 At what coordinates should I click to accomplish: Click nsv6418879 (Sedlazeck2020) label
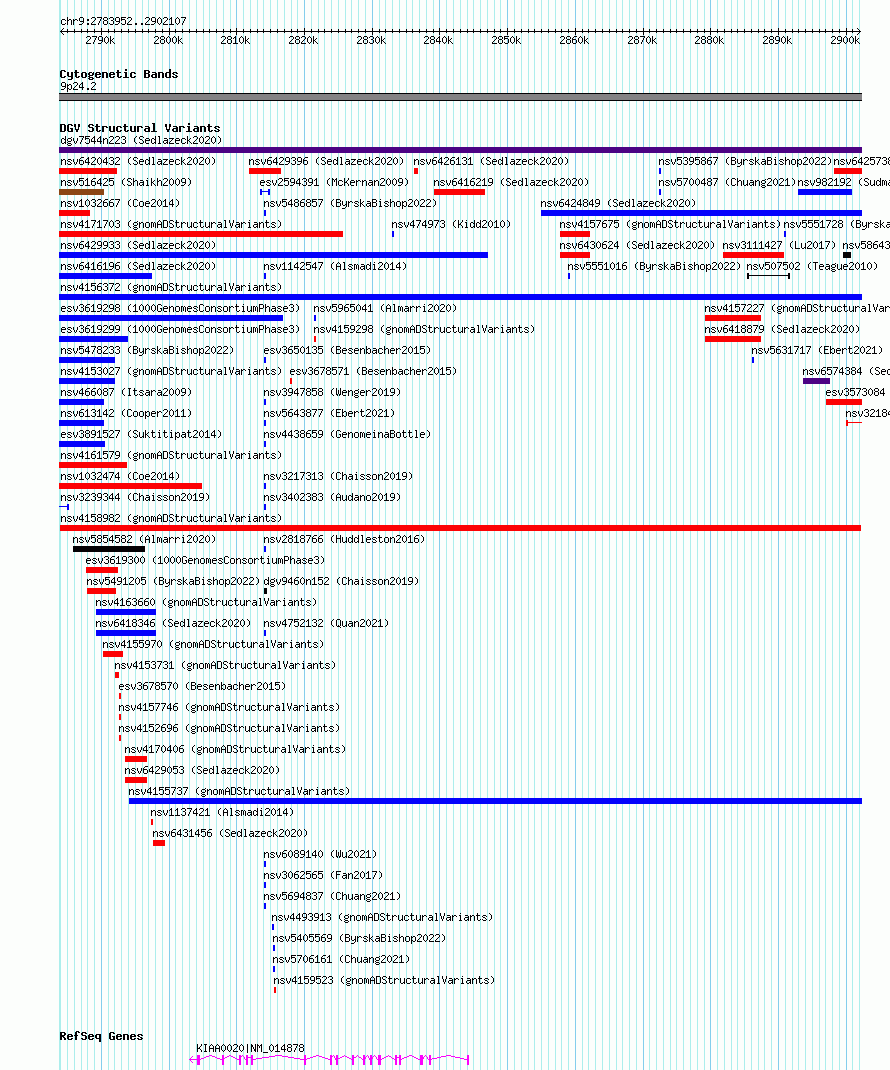coord(782,330)
